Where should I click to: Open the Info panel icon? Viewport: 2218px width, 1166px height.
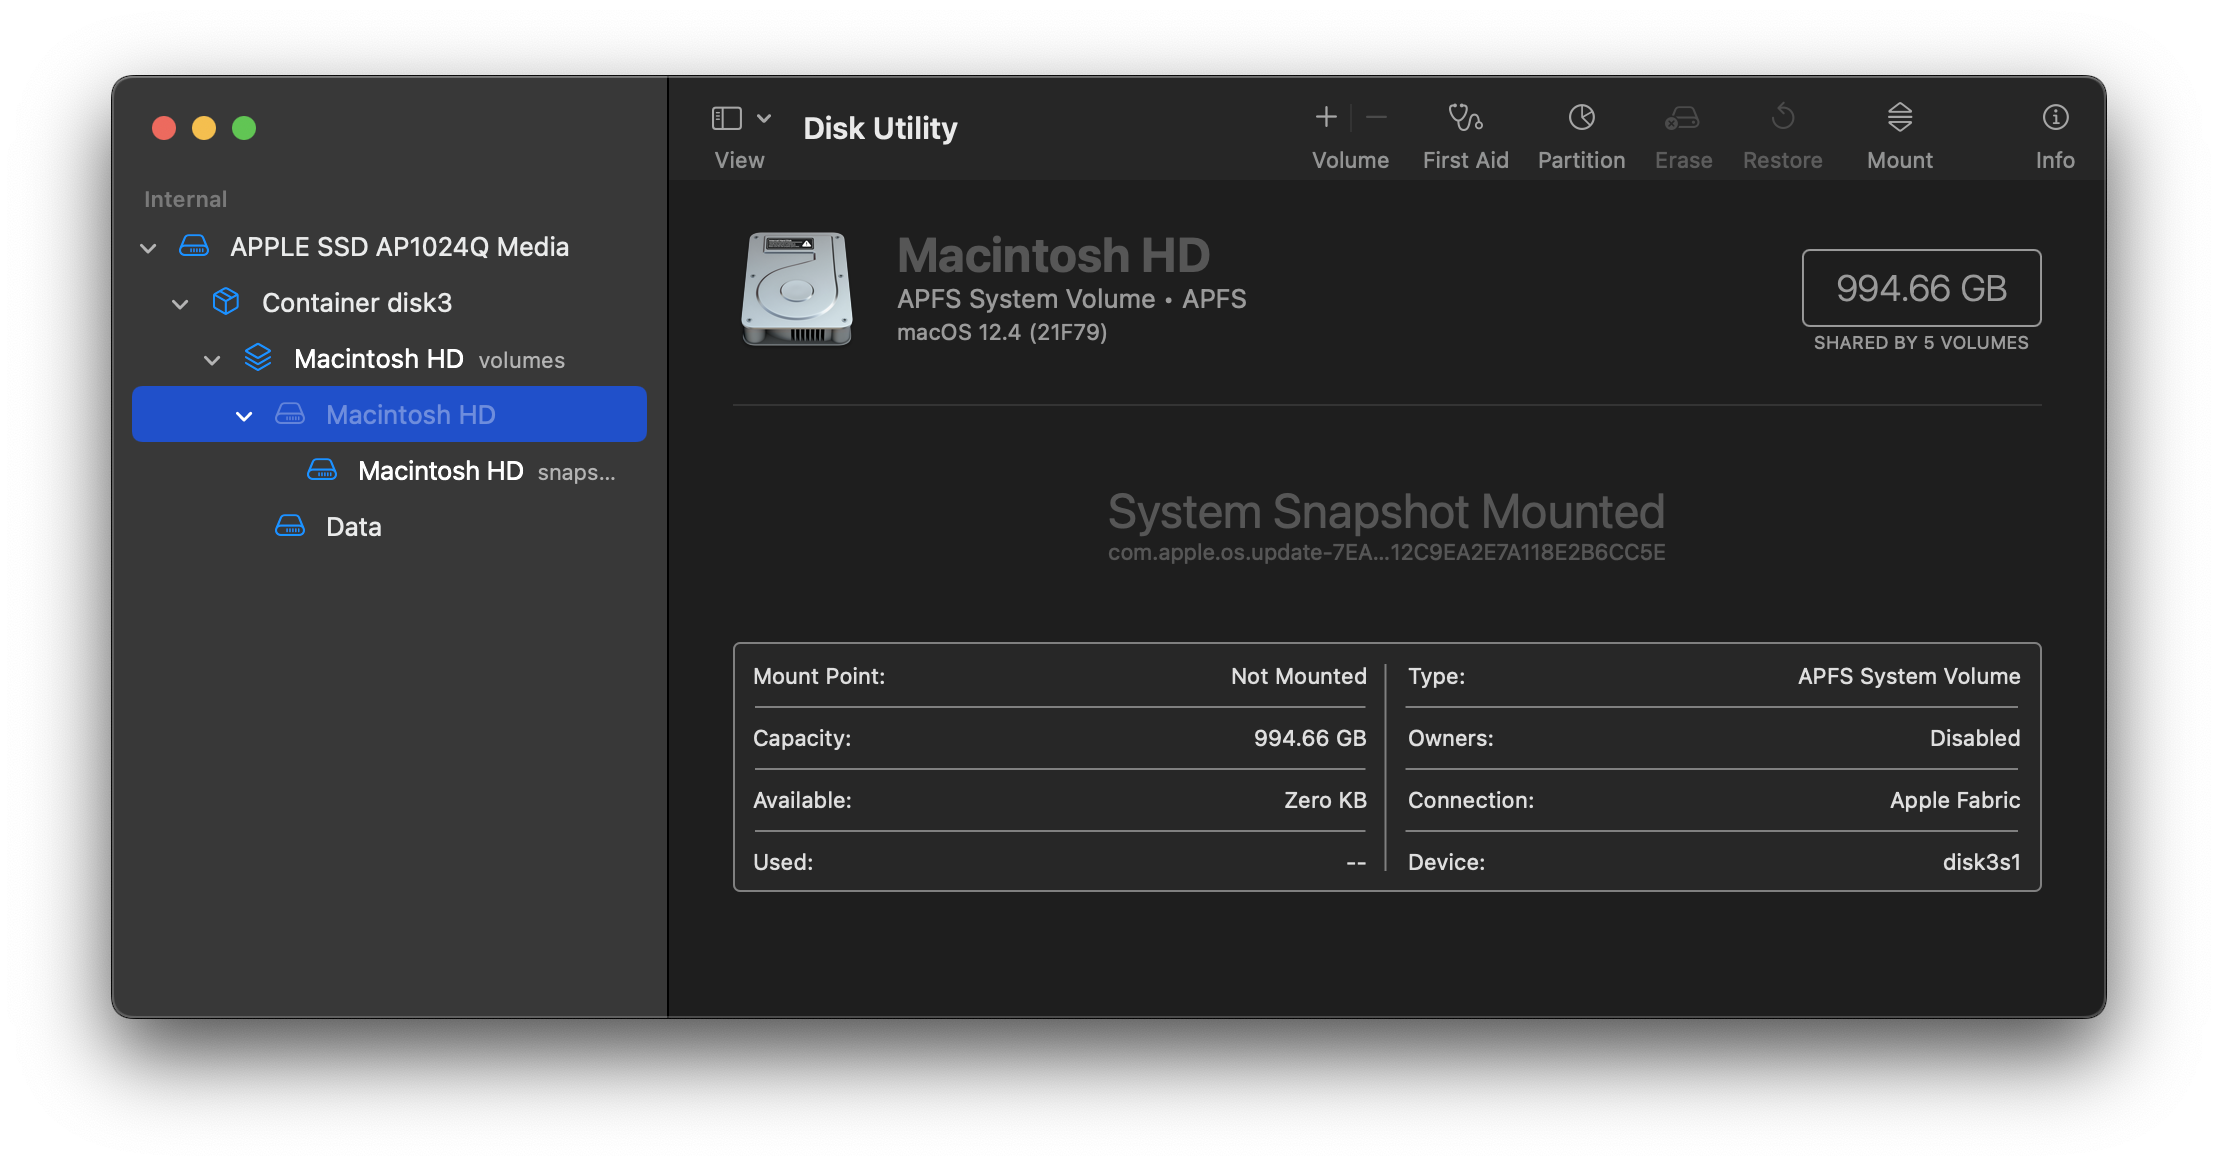[2055, 118]
